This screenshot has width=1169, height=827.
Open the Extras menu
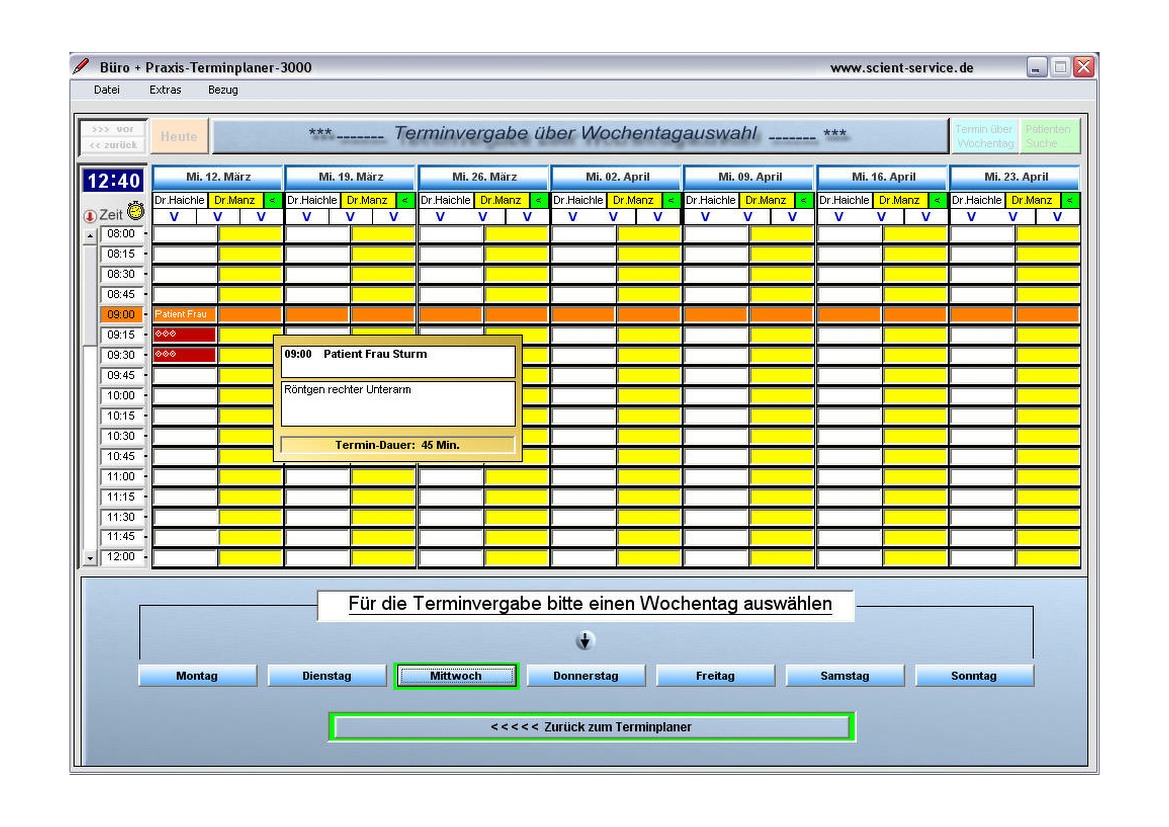(x=165, y=90)
